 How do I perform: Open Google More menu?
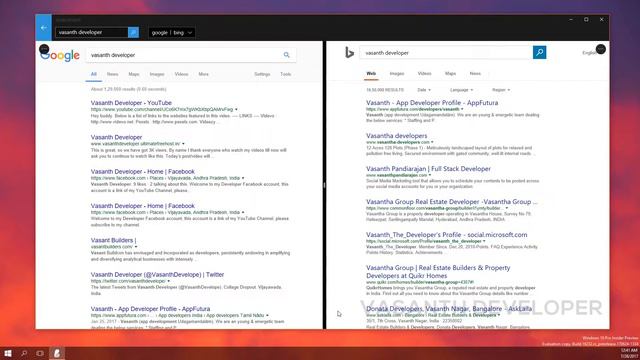[x=204, y=74]
